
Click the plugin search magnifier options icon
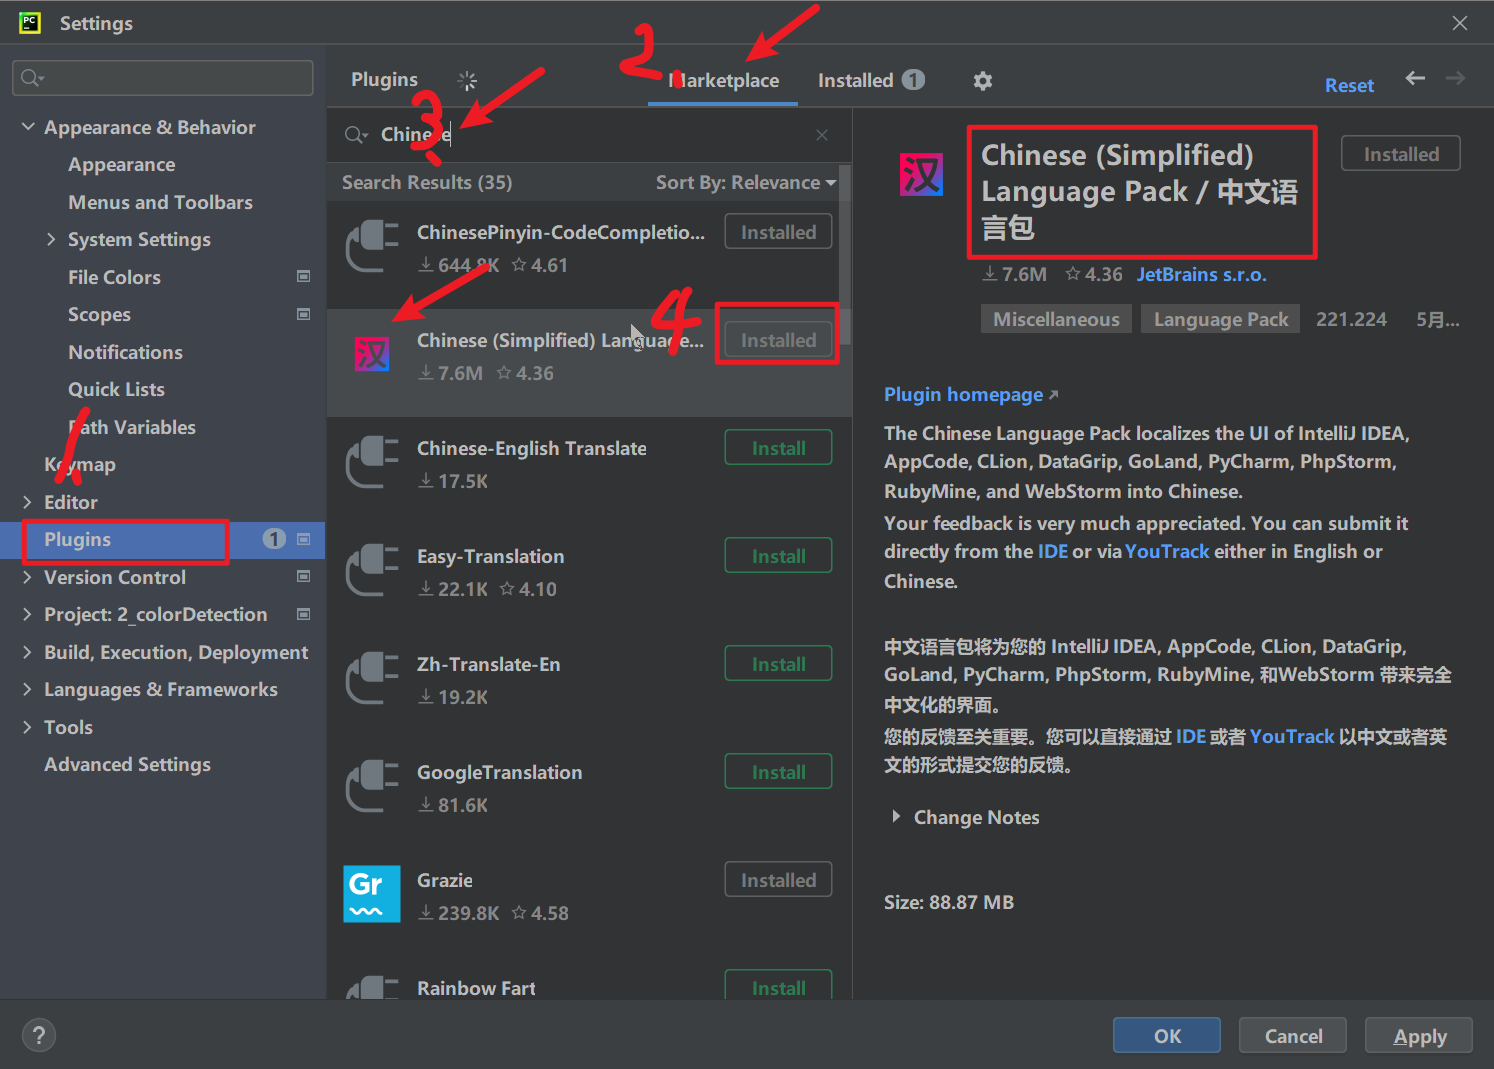356,135
